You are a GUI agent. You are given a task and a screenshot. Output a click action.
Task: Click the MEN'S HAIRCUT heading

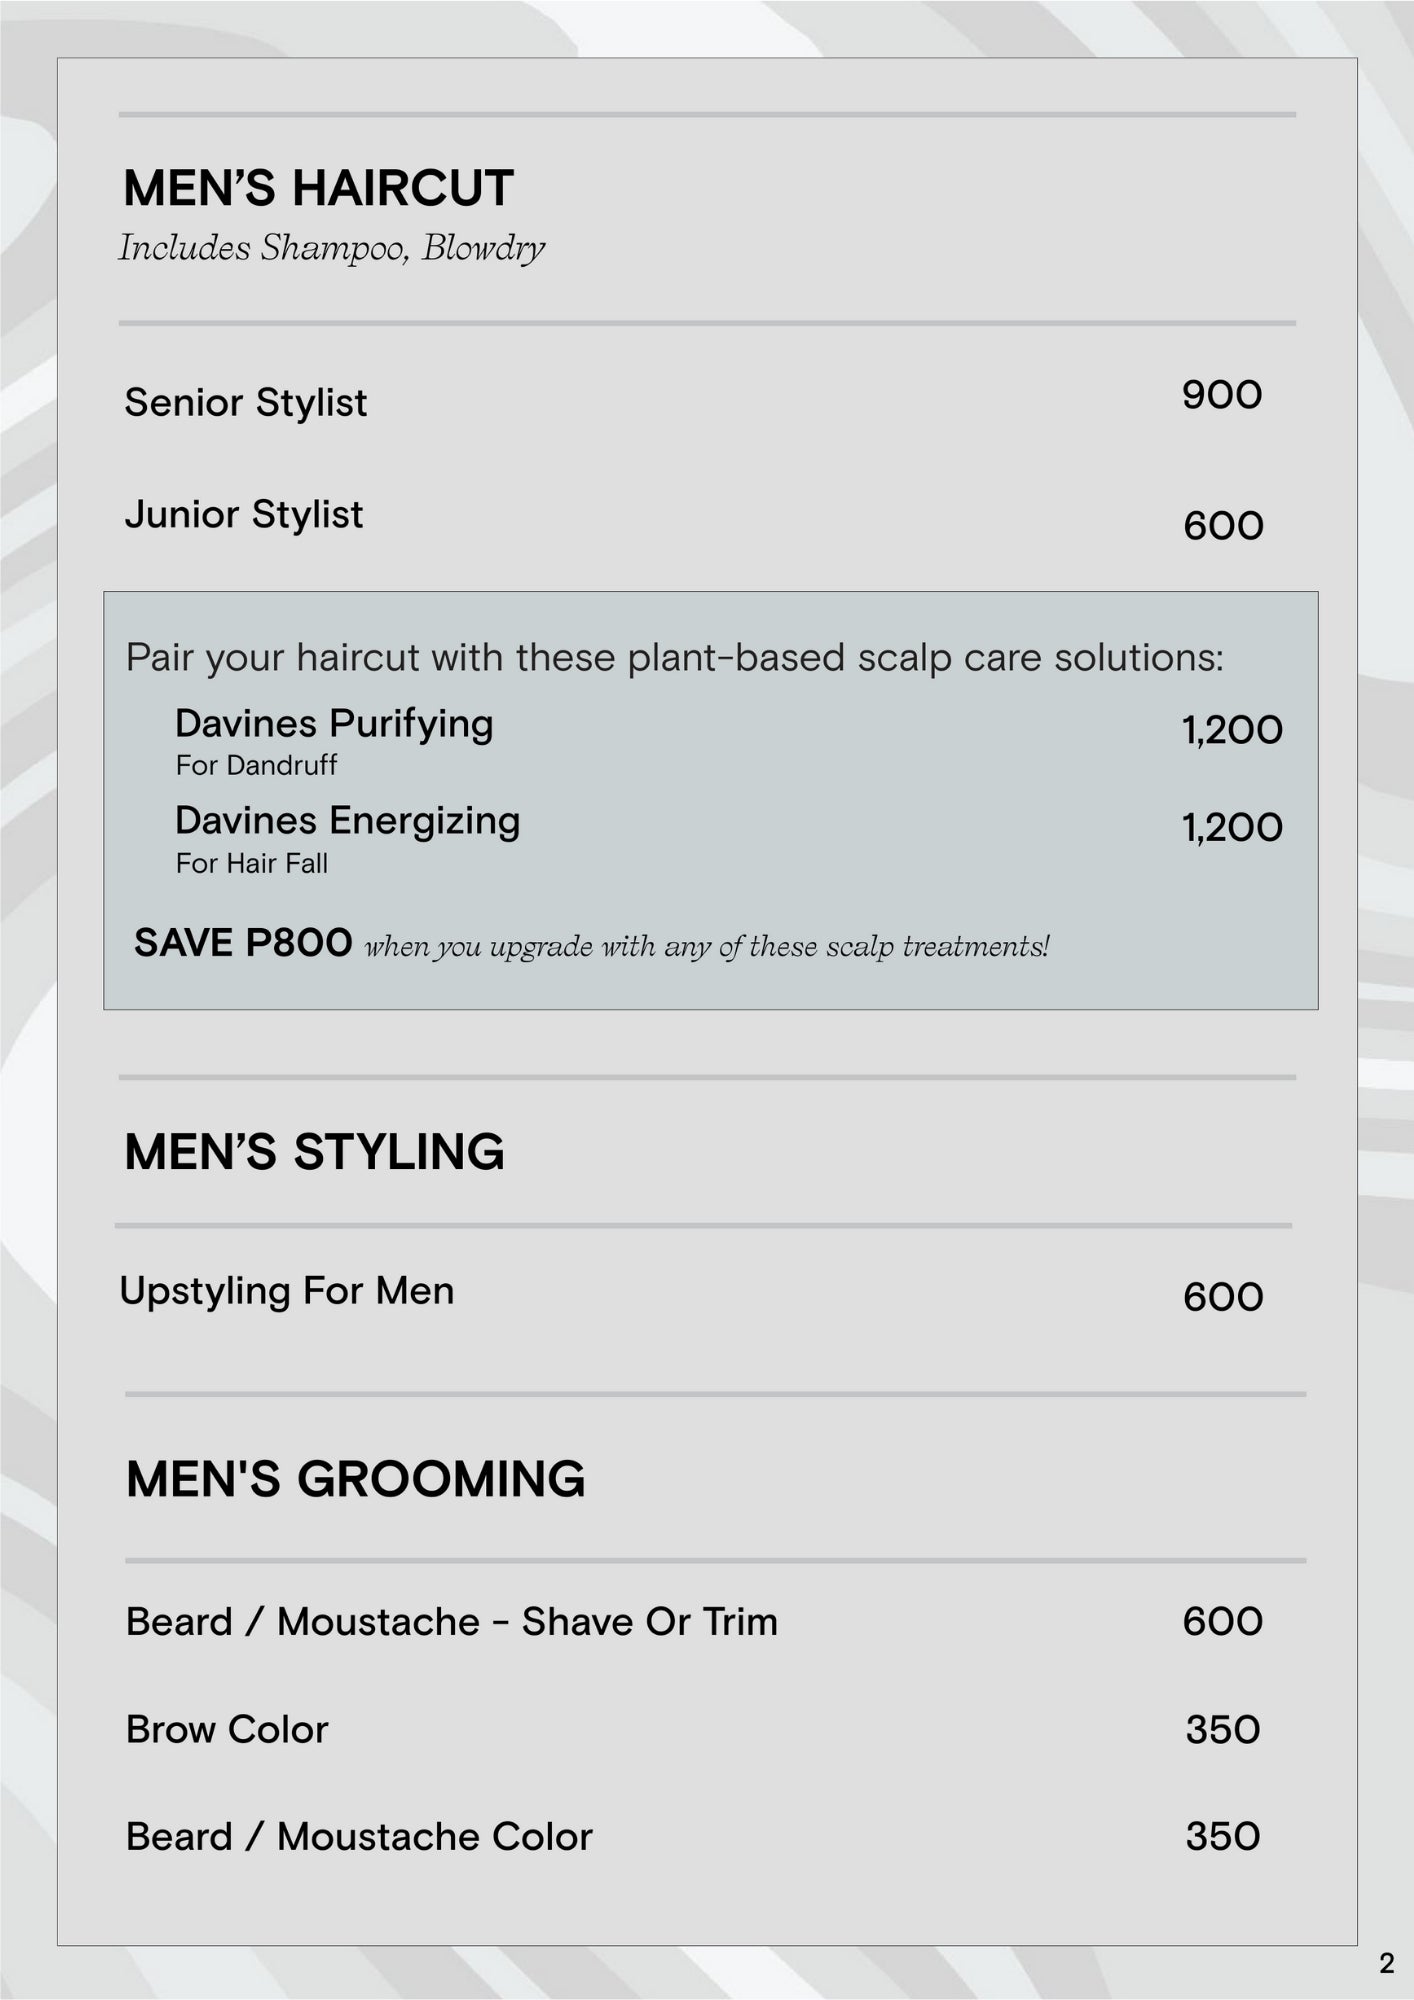click(318, 188)
